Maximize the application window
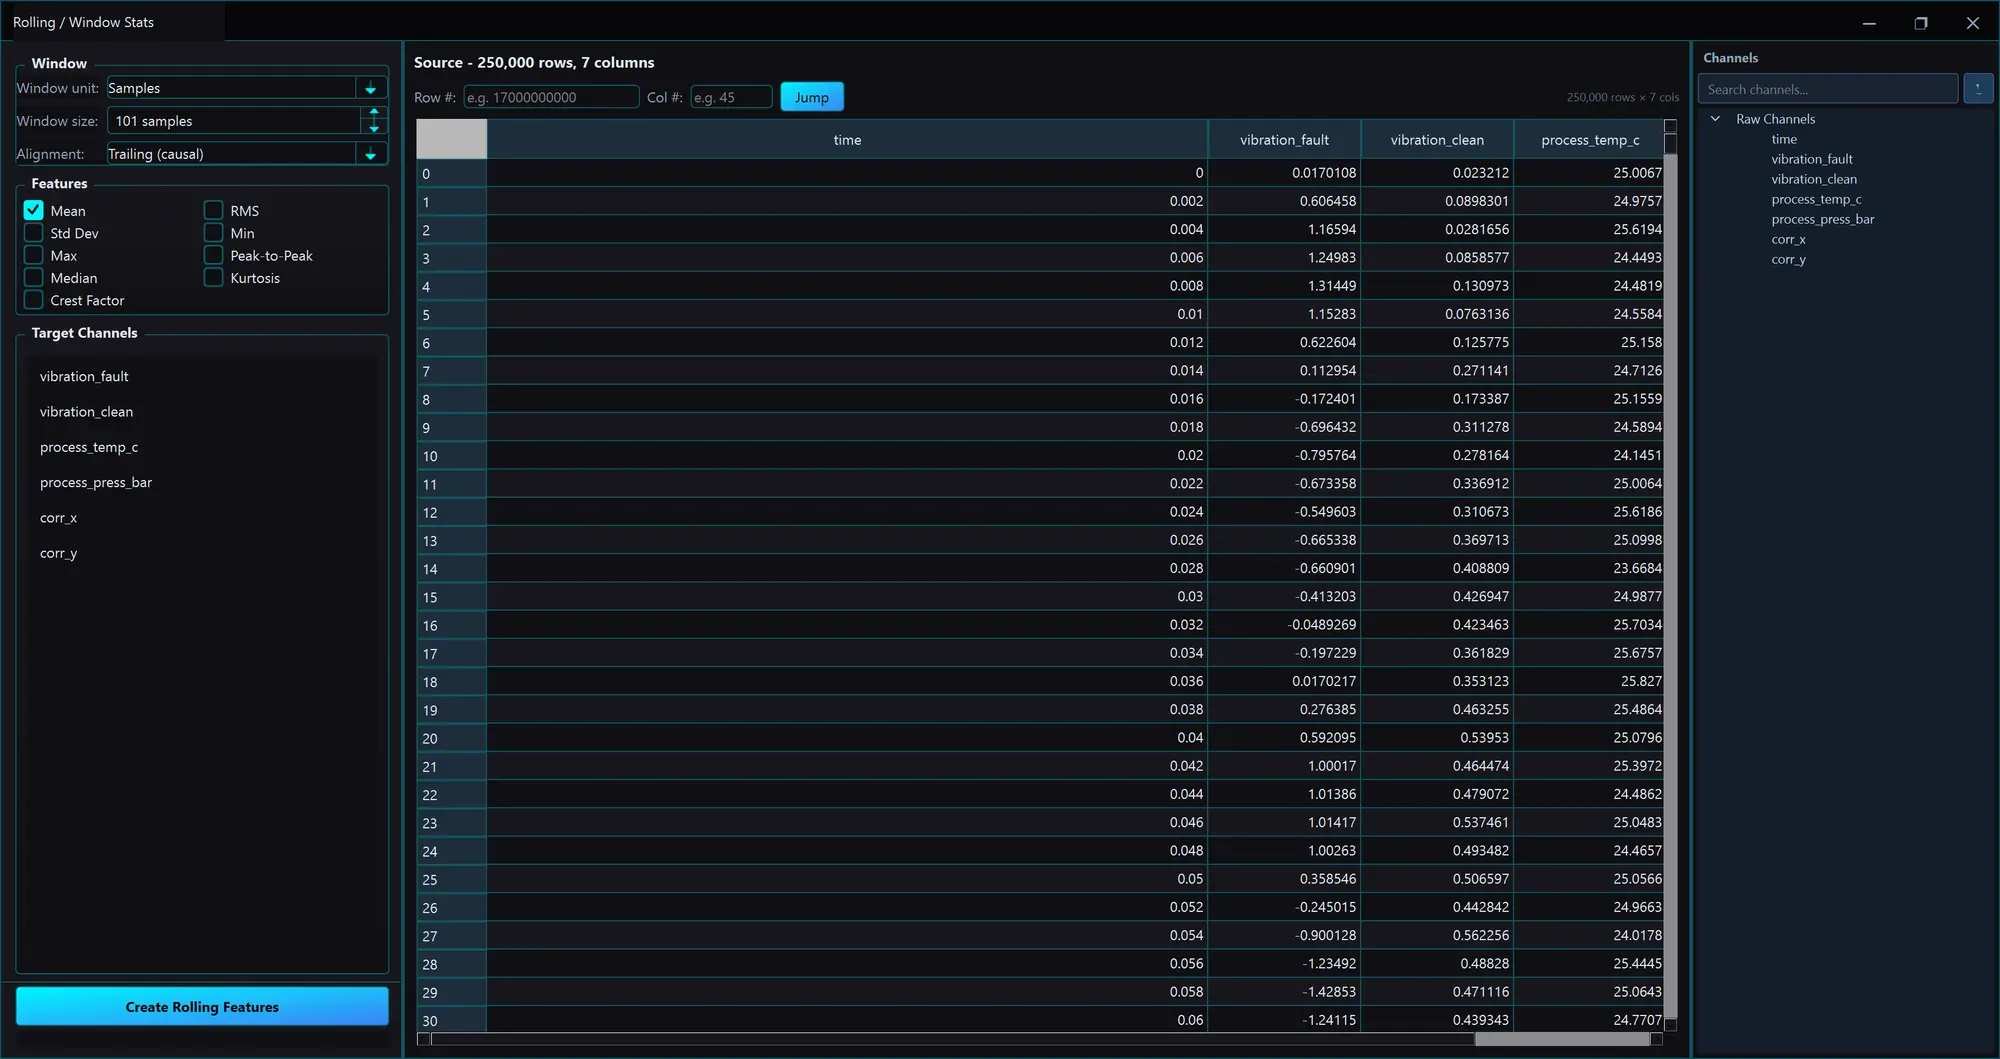Screen dimensions: 2000x1059 click(1921, 22)
